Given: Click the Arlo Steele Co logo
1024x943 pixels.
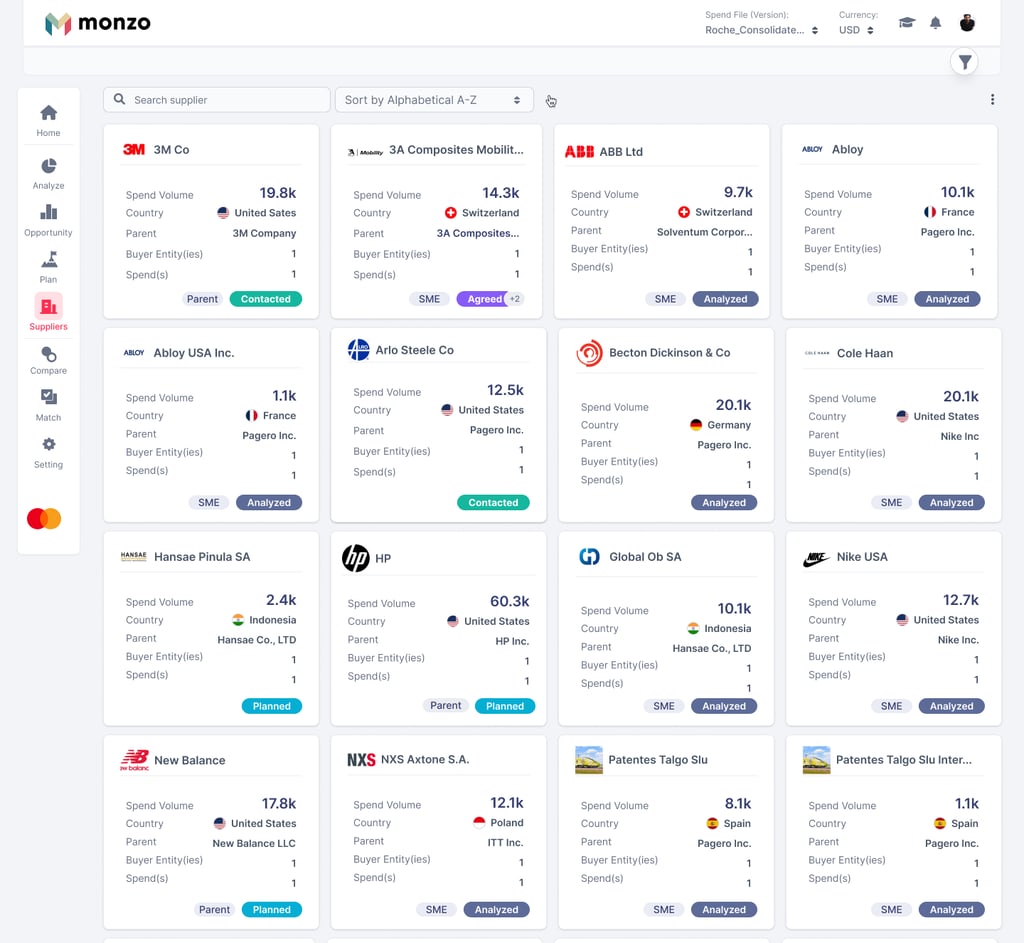Looking at the screenshot, I should 359,350.
